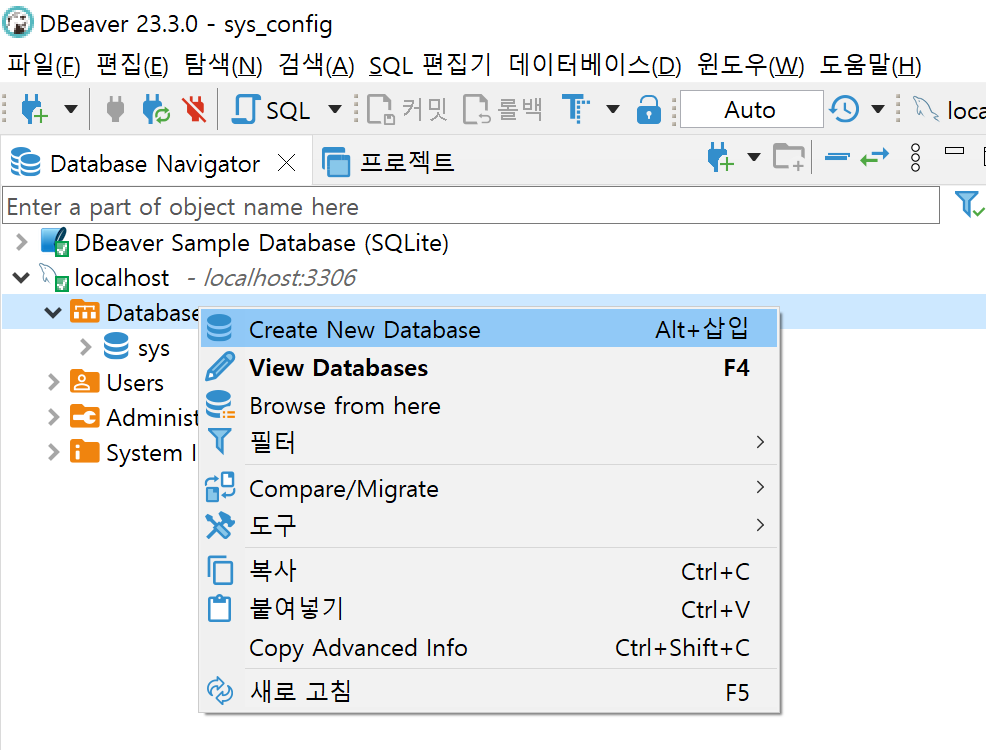Open the transaction mode dropdown arrow

click(612, 109)
